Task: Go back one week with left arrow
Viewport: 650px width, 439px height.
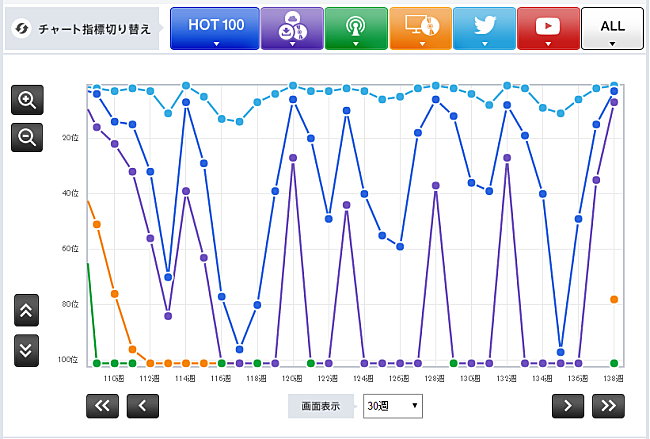Action: [x=142, y=405]
